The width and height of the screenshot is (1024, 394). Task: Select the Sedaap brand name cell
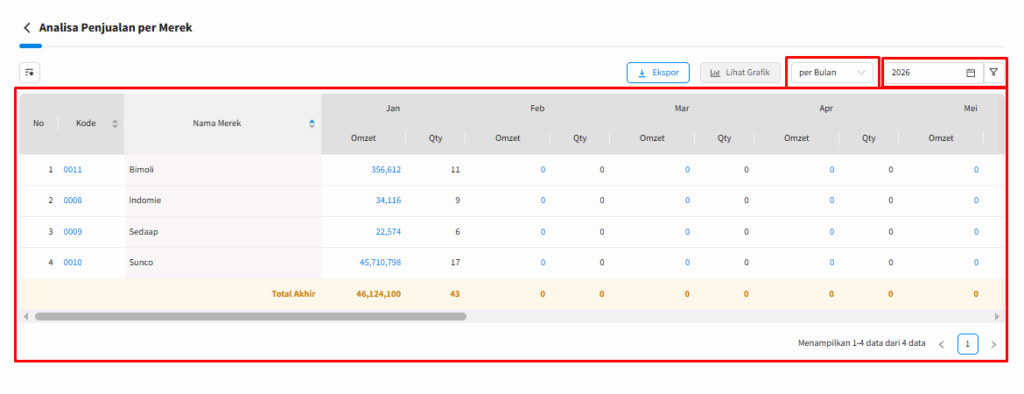[223, 231]
